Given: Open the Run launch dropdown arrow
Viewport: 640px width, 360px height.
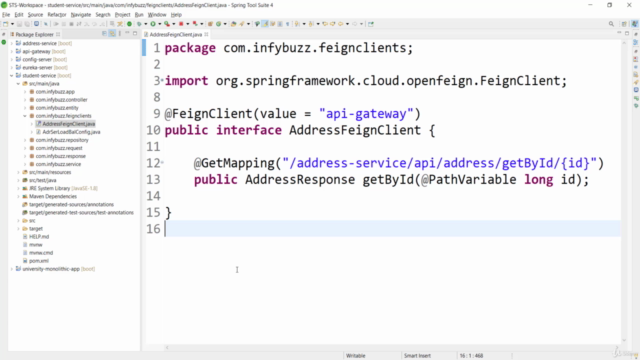Looking at the screenshot, I should [160, 24].
